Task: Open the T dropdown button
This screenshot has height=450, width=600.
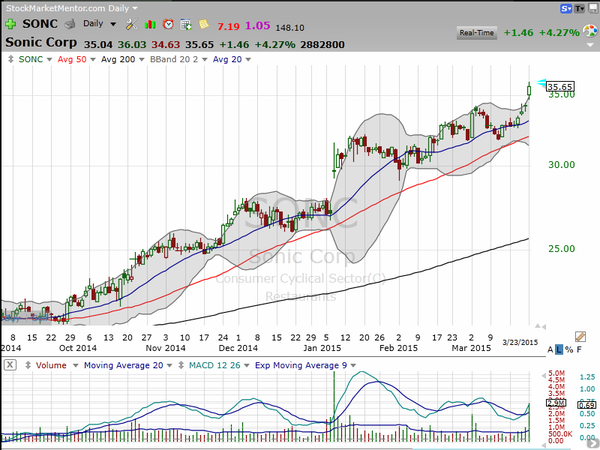Action: coord(580,8)
